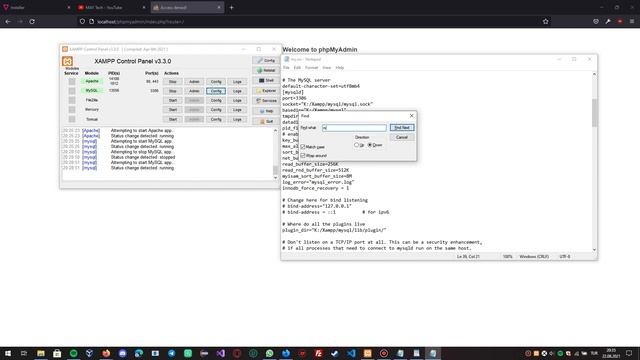Click Windows (CRLF) in the Notepad status bar
Viewport: 640px width, 360px height.
pyautogui.click(x=534, y=257)
